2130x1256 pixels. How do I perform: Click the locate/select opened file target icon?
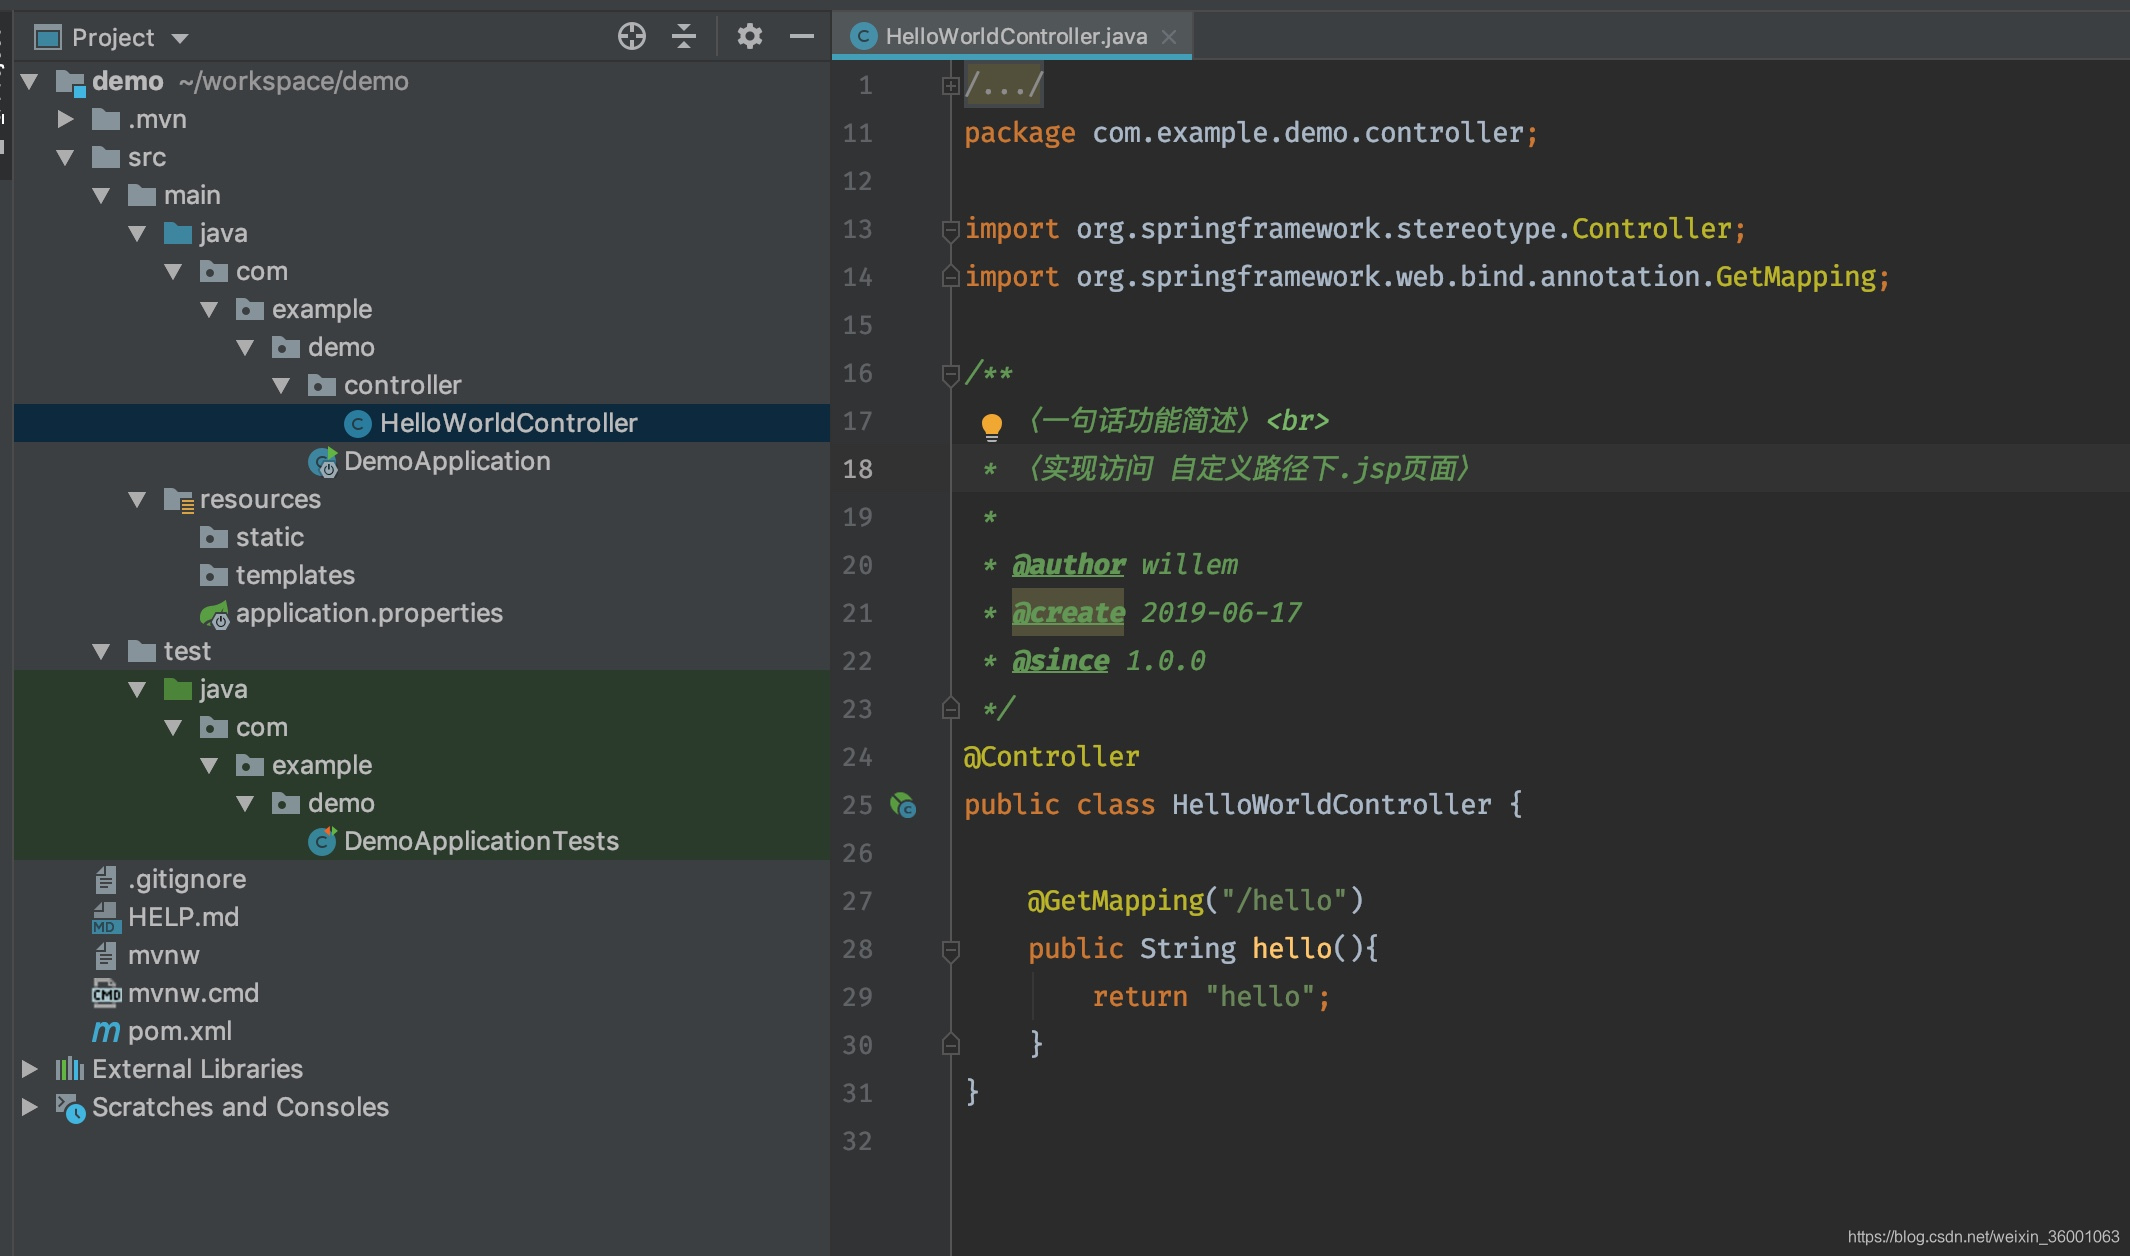631,37
